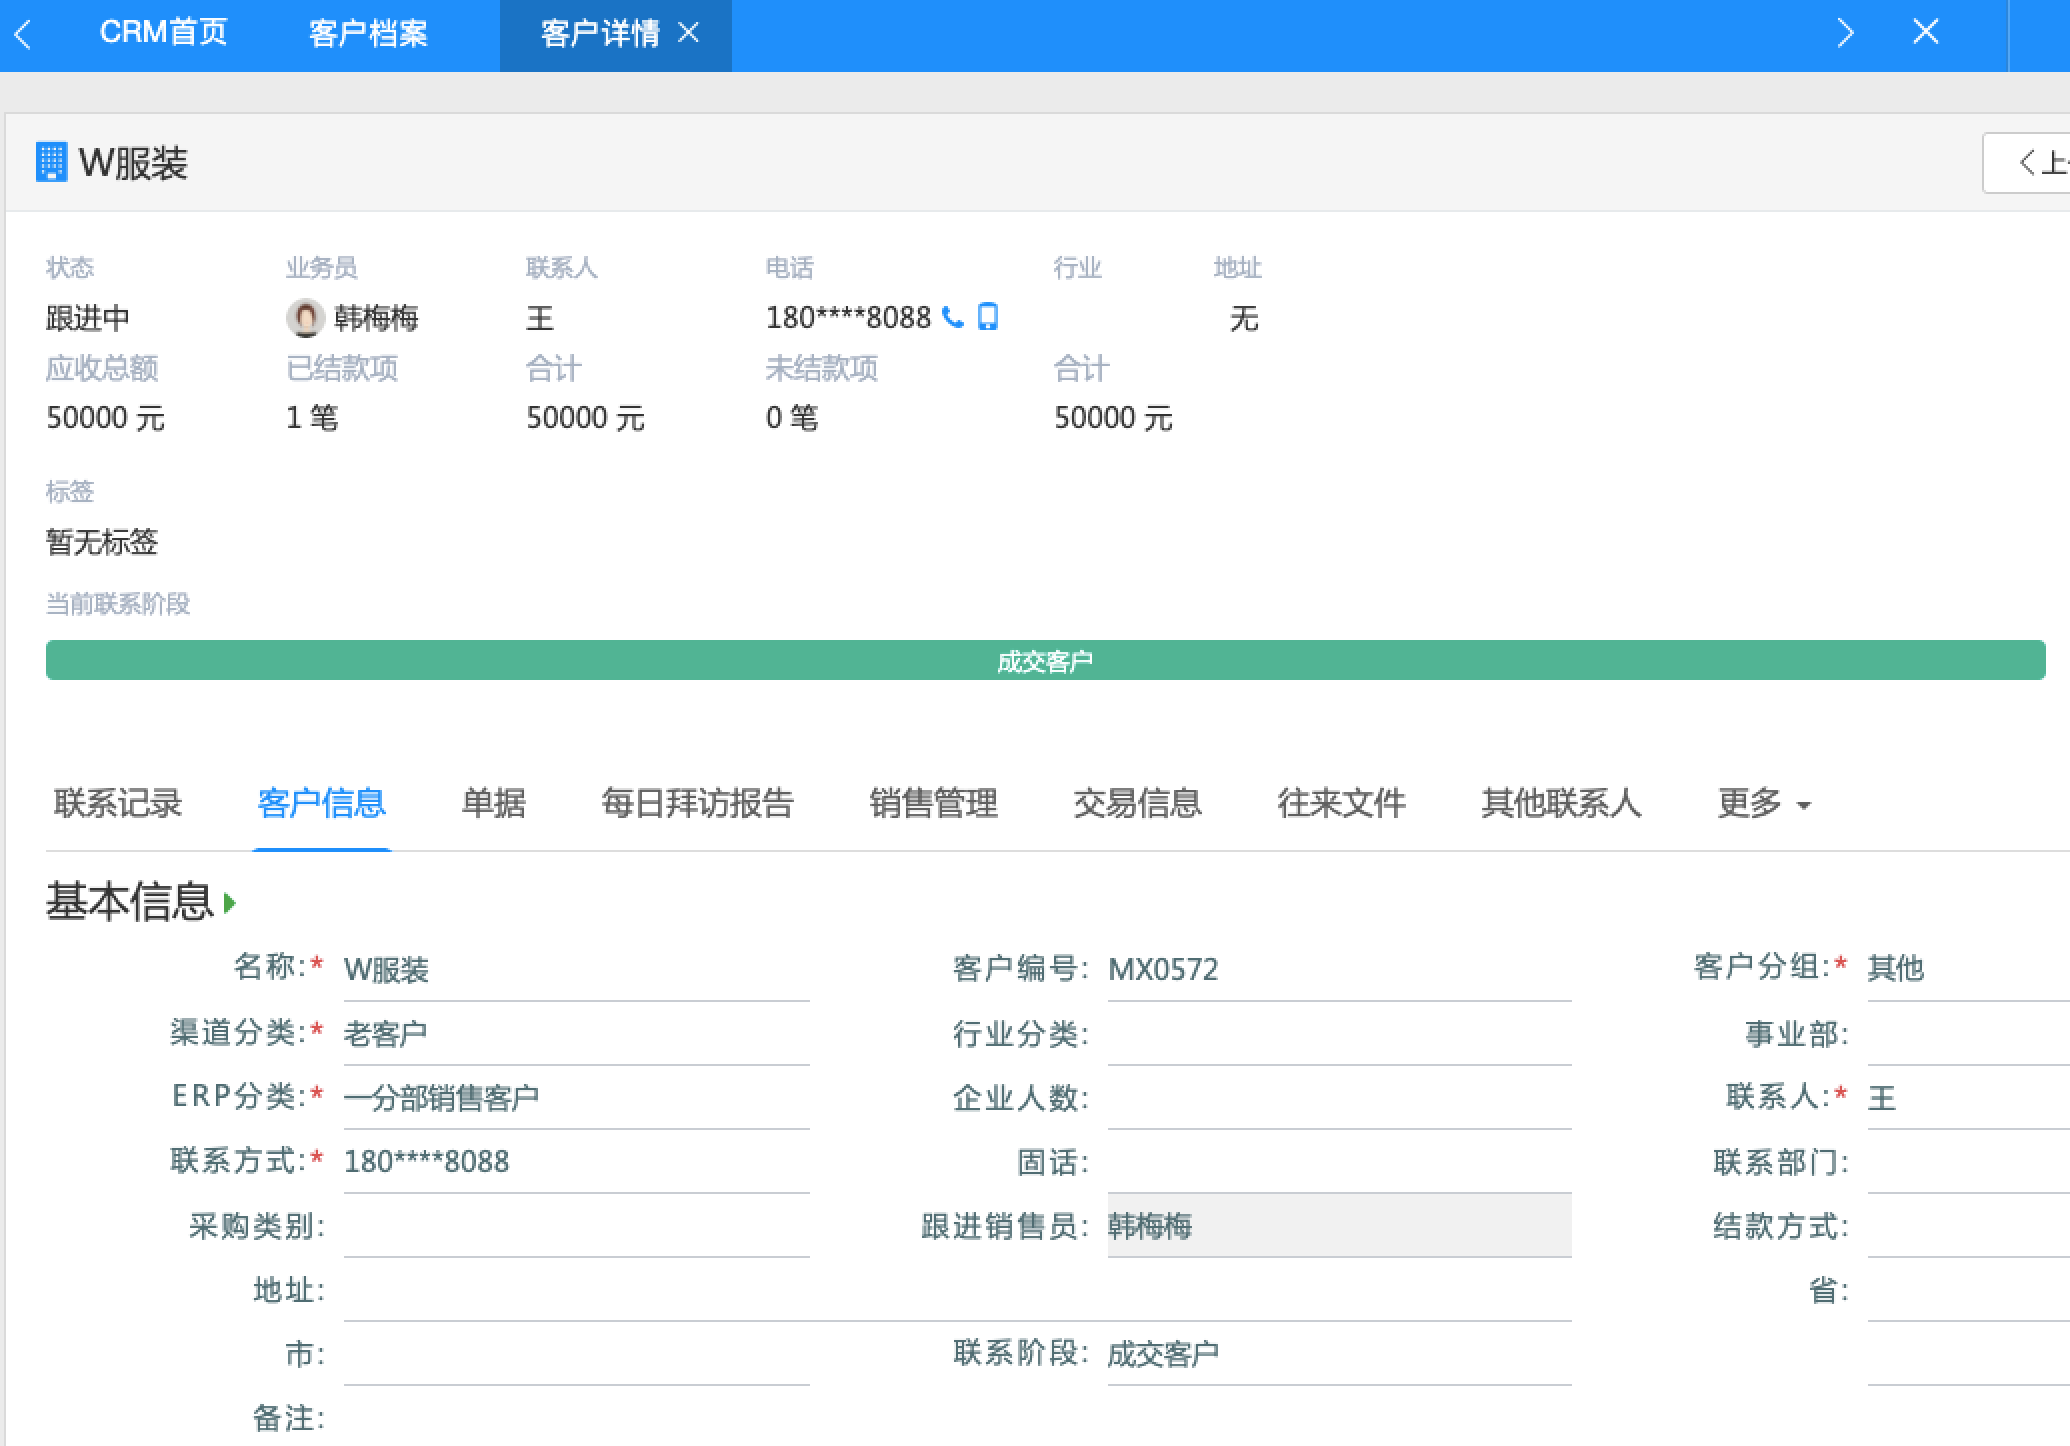This screenshot has width=2070, height=1446.
Task: Click the empty 联系部门 field
Action: (1968, 1161)
